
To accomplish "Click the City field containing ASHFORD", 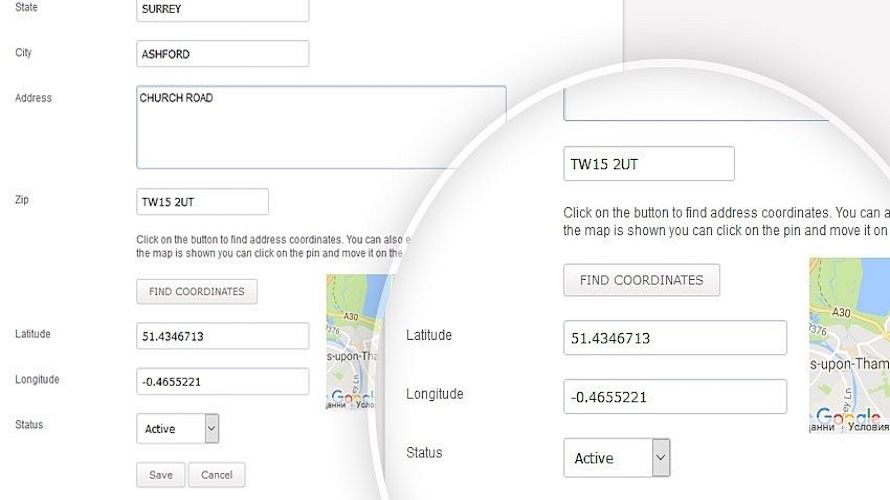I will tap(222, 54).
